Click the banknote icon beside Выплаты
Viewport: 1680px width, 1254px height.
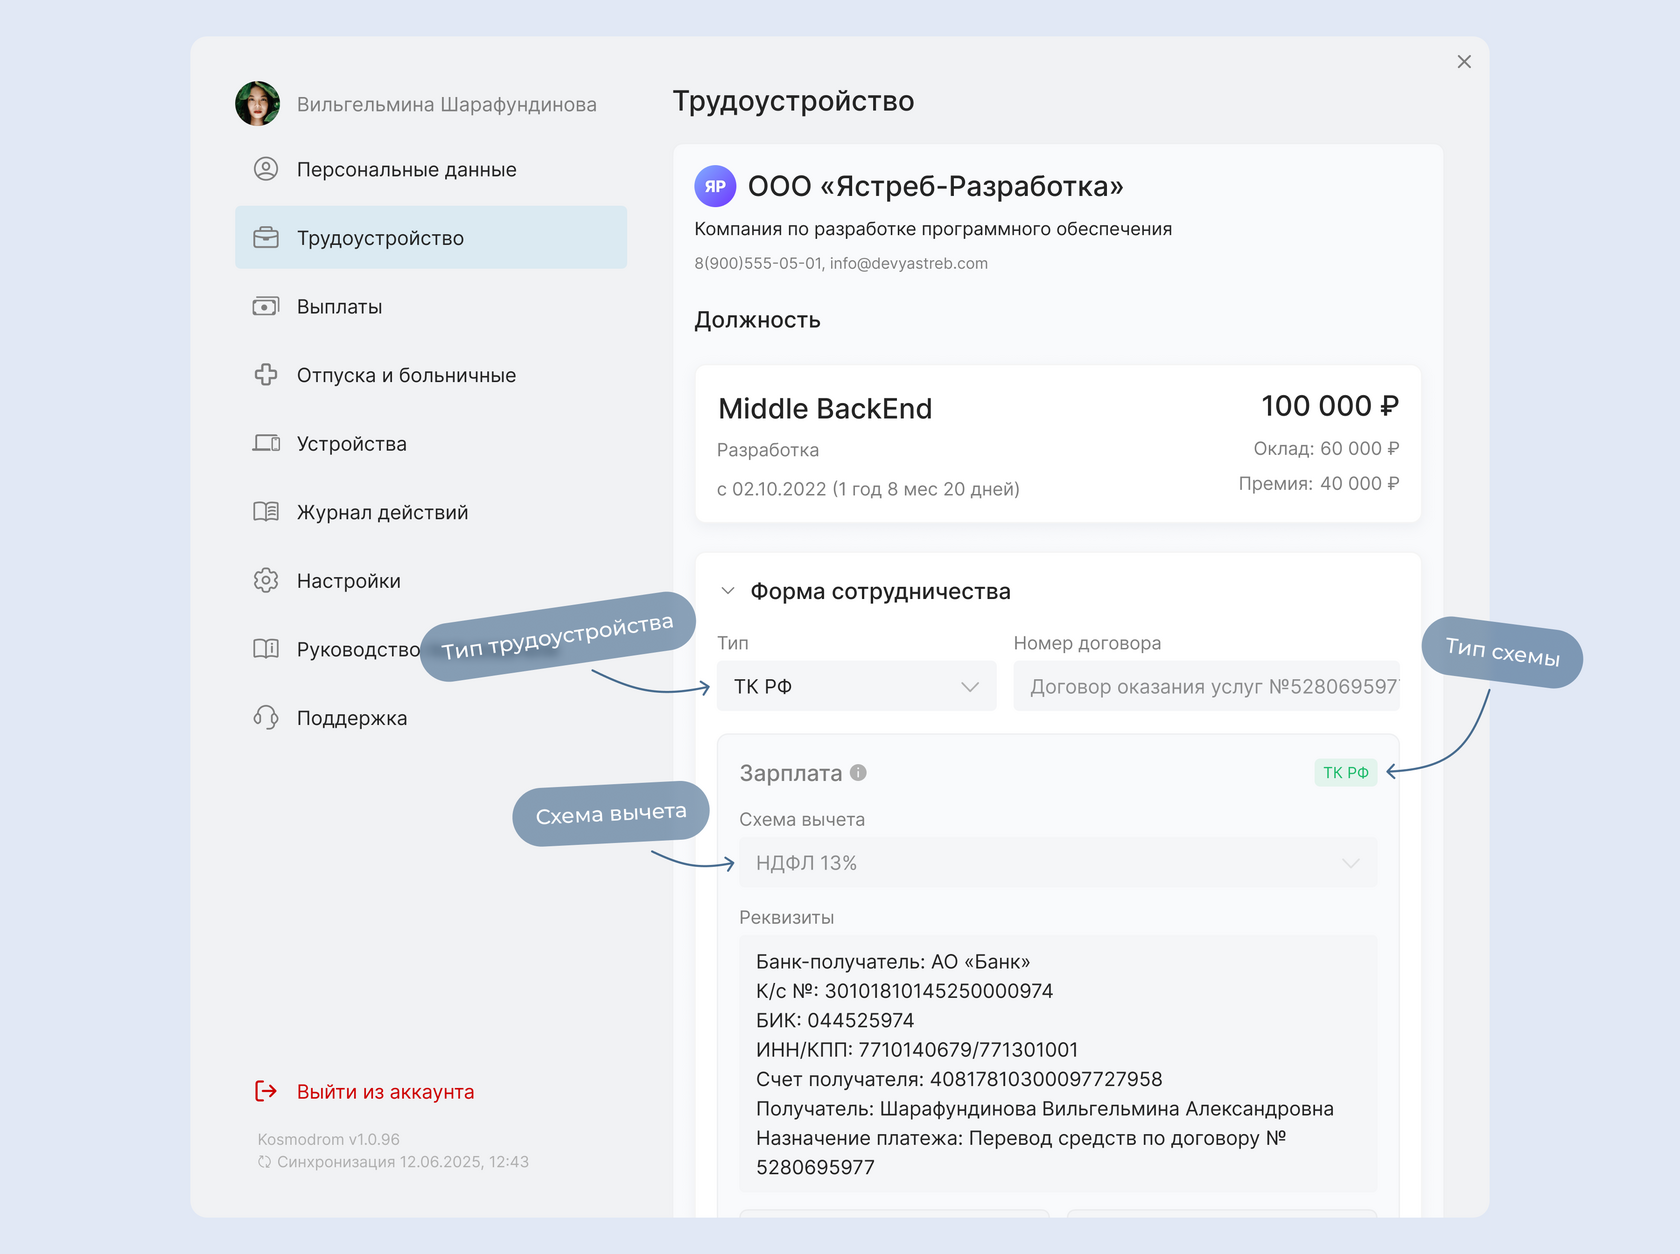pyautogui.click(x=266, y=306)
